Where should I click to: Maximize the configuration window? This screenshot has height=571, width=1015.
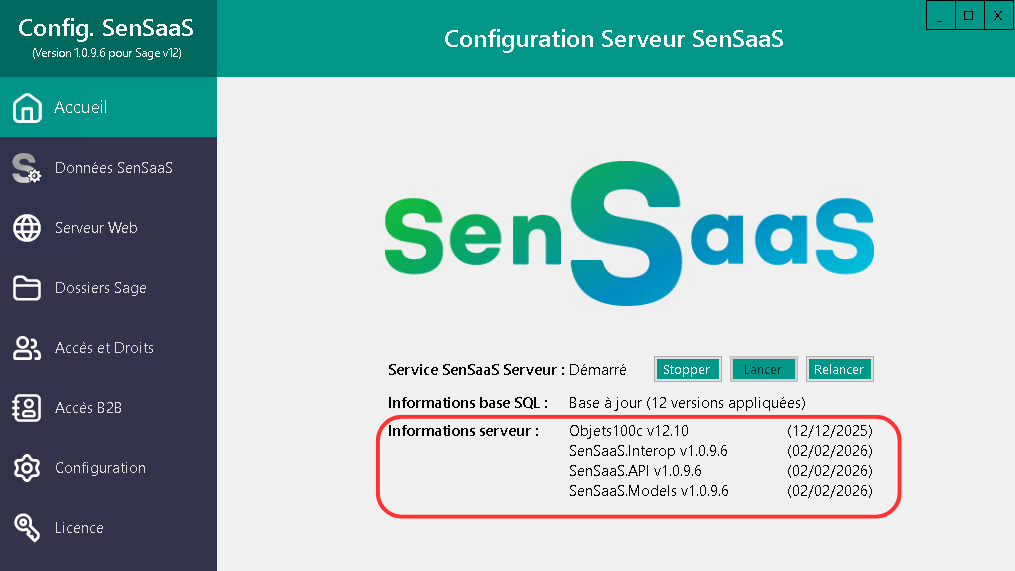[x=968, y=15]
